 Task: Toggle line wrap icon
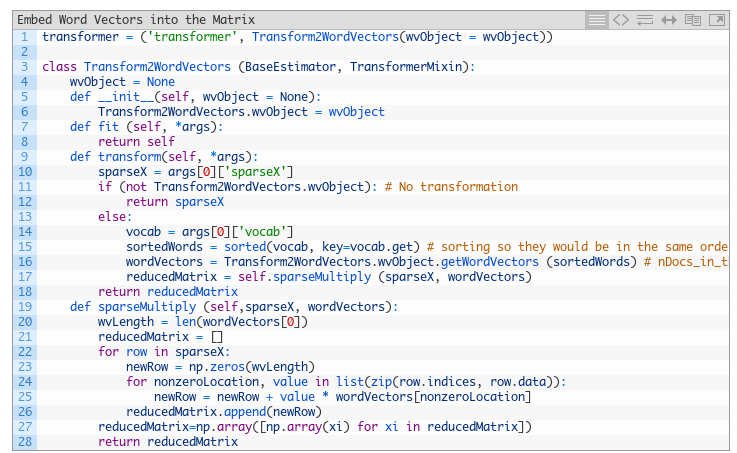644,20
